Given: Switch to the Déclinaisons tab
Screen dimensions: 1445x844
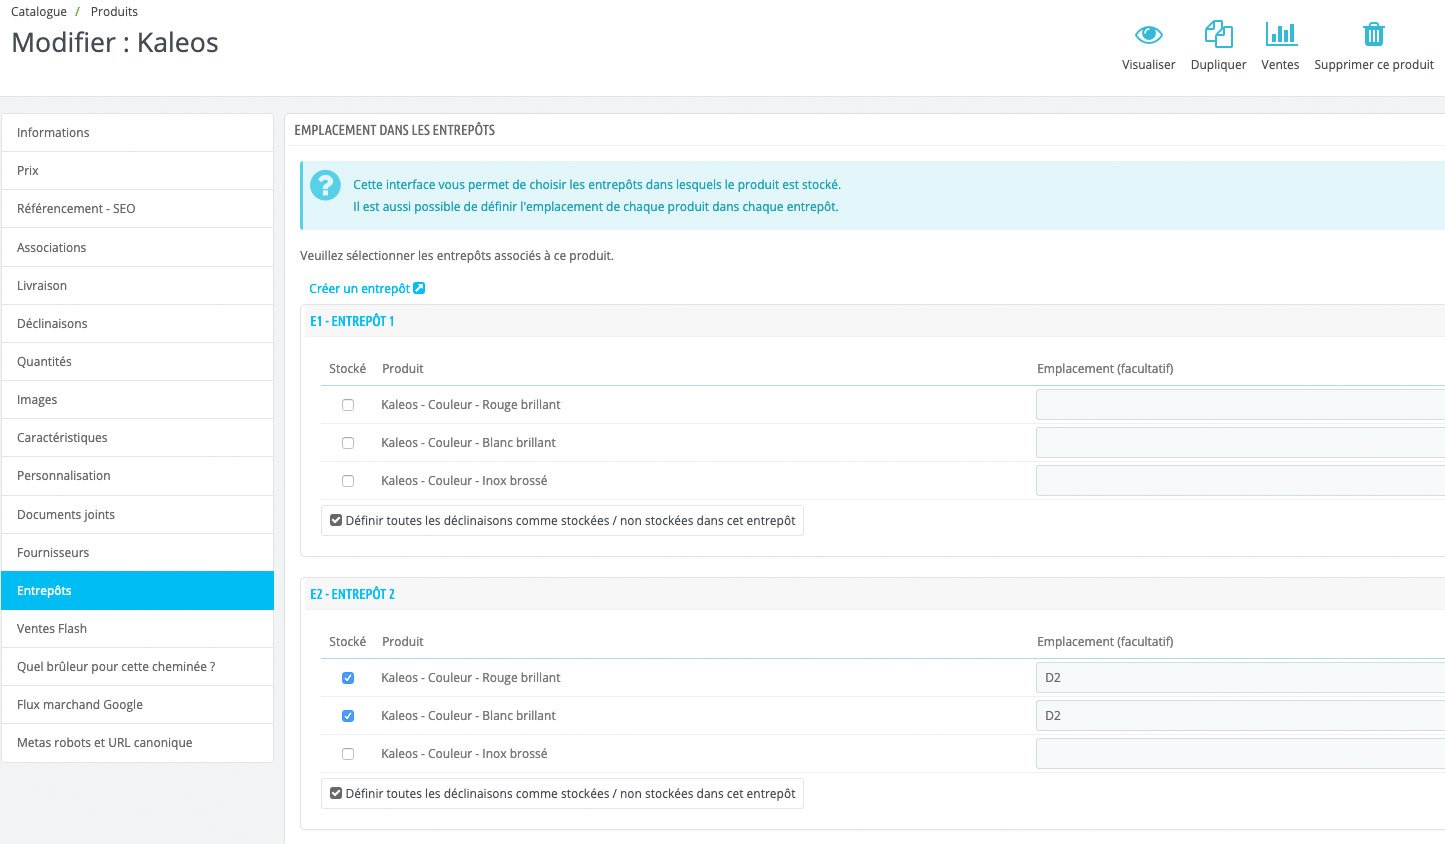Looking at the screenshot, I should coord(137,324).
